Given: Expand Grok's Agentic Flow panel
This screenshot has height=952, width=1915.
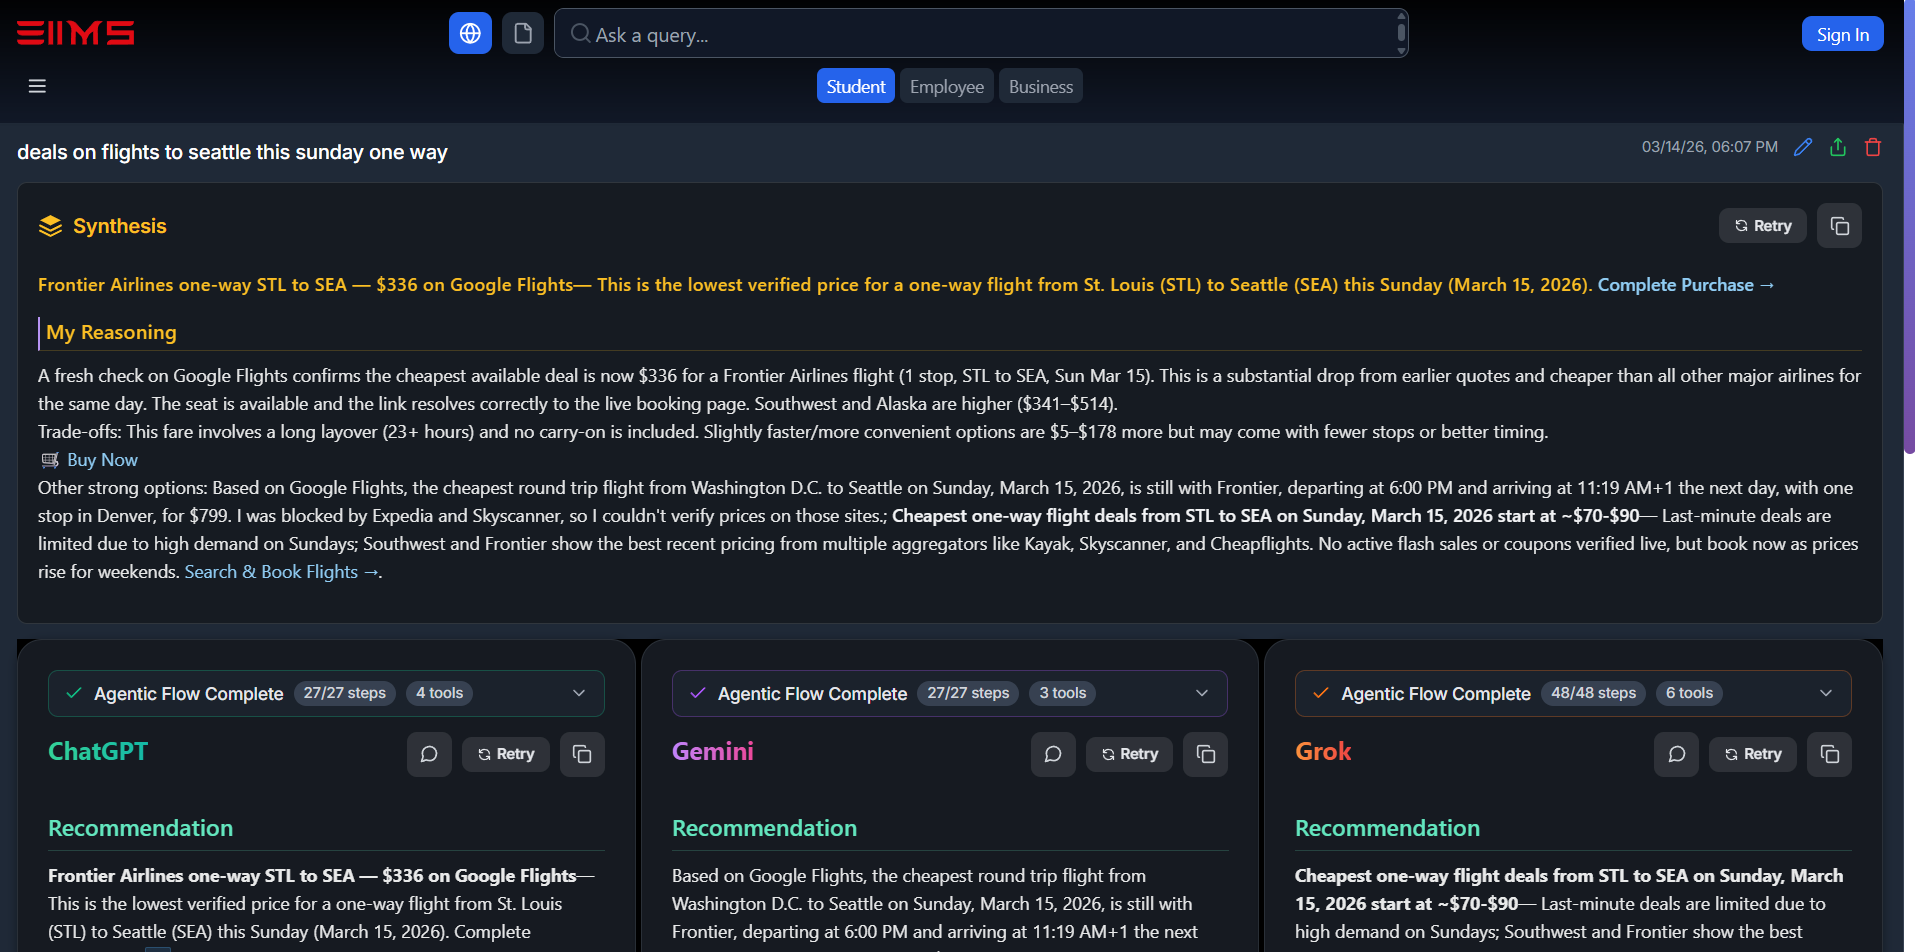Looking at the screenshot, I should click(1826, 692).
